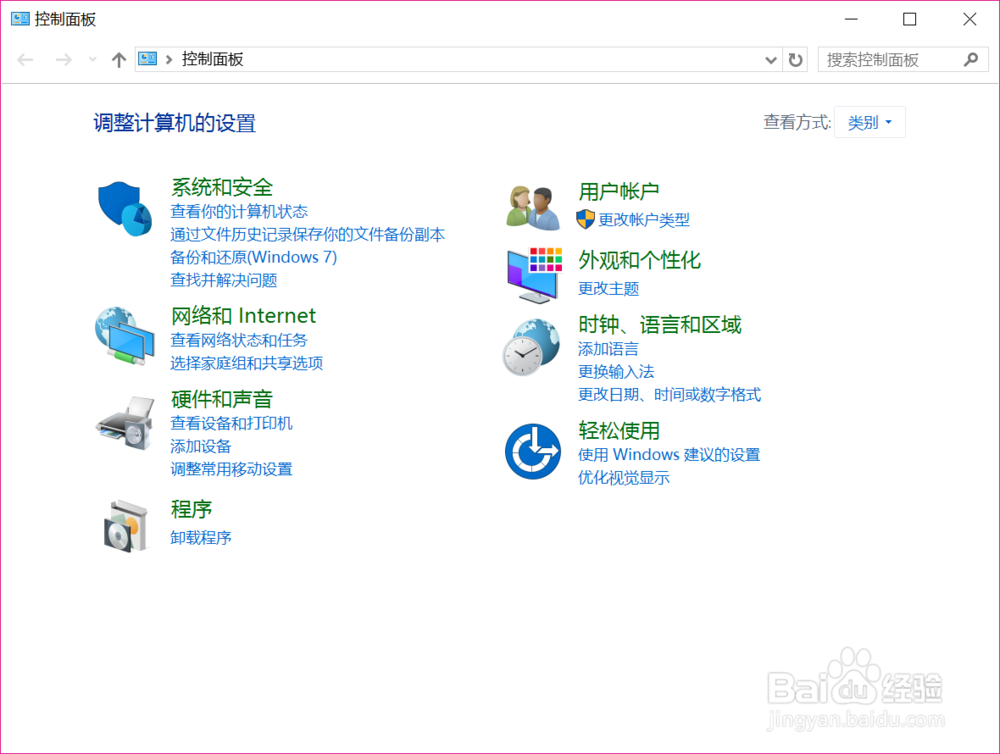Open the 时钟、语言和区域 category heading
1000x754 pixels.
(660, 325)
